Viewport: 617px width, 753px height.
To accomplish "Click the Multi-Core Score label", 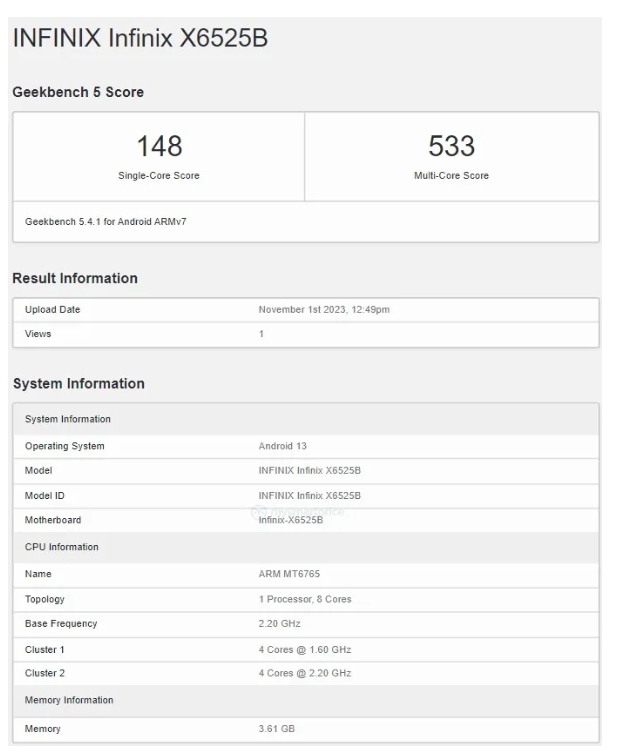I will (x=451, y=176).
